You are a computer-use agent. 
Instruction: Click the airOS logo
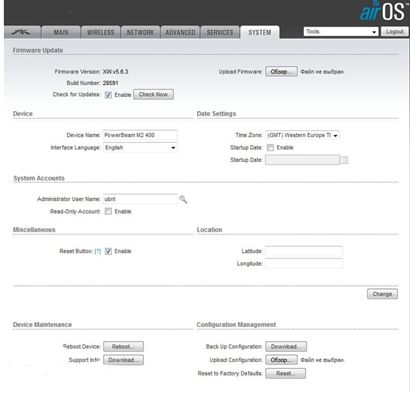pyautogui.click(x=383, y=12)
